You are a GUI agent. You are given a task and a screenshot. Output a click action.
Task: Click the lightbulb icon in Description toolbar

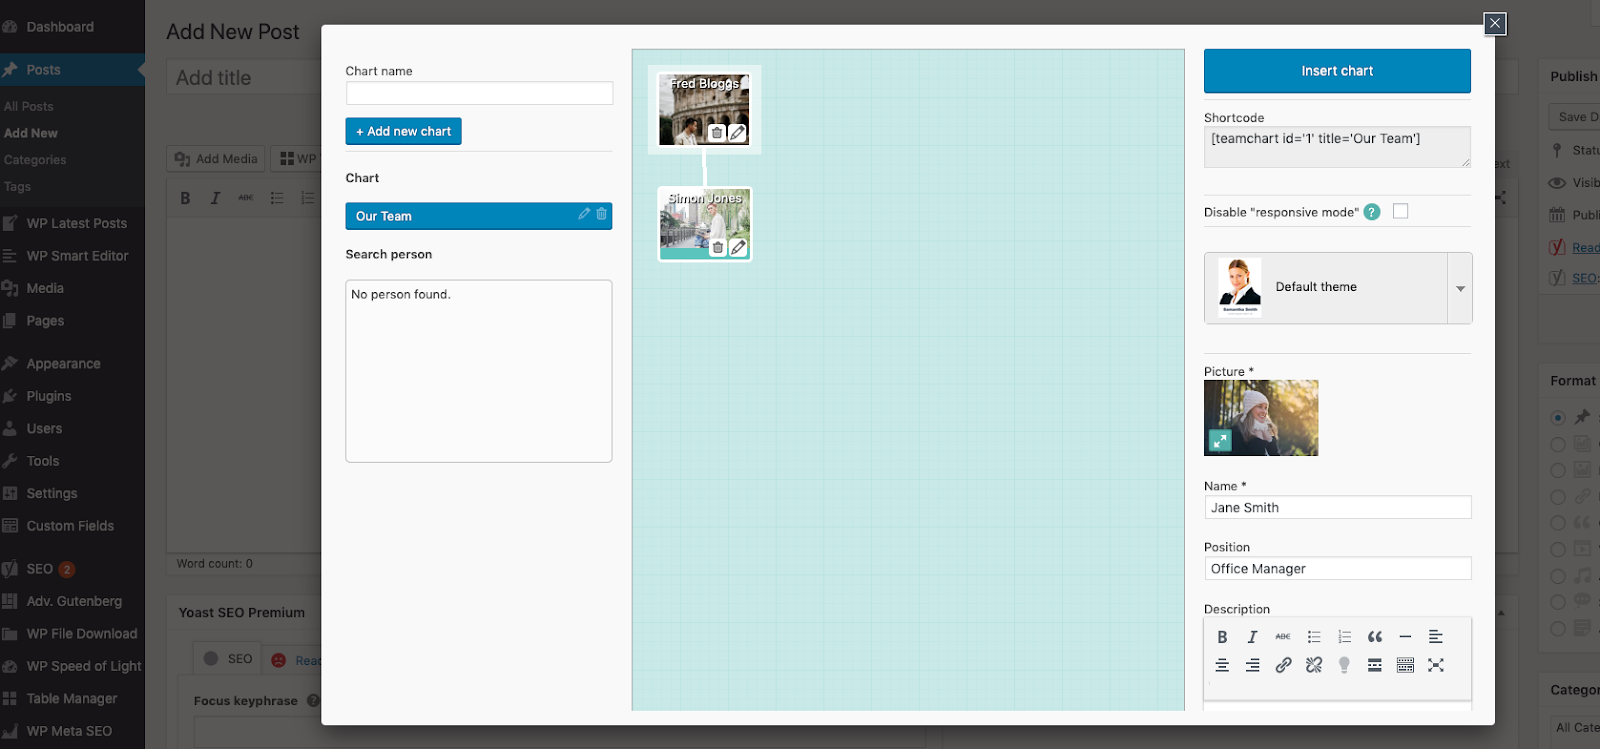[1344, 665]
